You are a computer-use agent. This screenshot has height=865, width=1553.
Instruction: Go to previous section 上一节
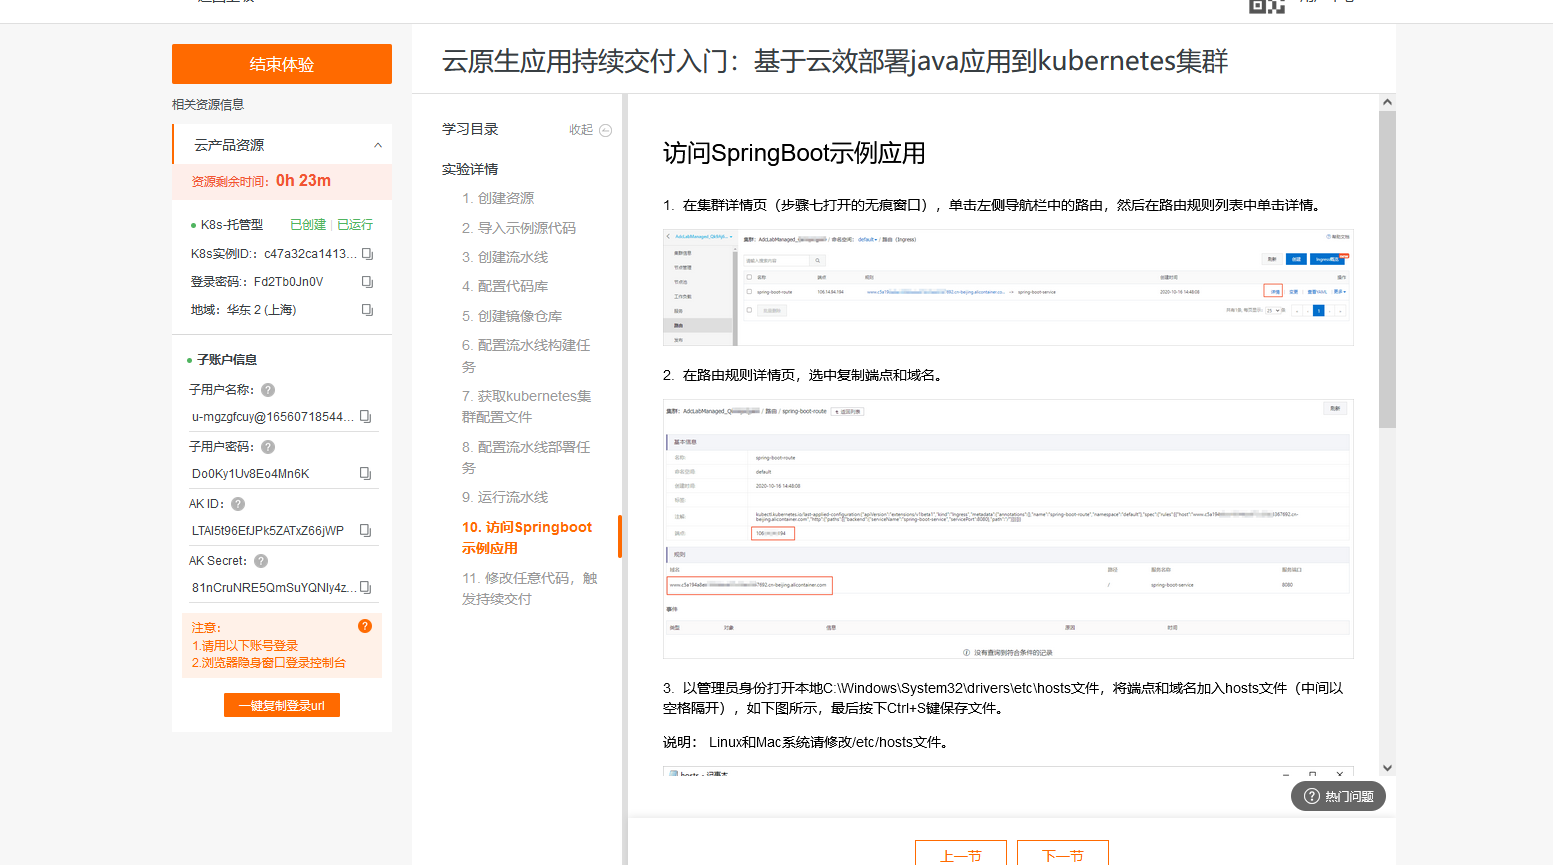961,853
